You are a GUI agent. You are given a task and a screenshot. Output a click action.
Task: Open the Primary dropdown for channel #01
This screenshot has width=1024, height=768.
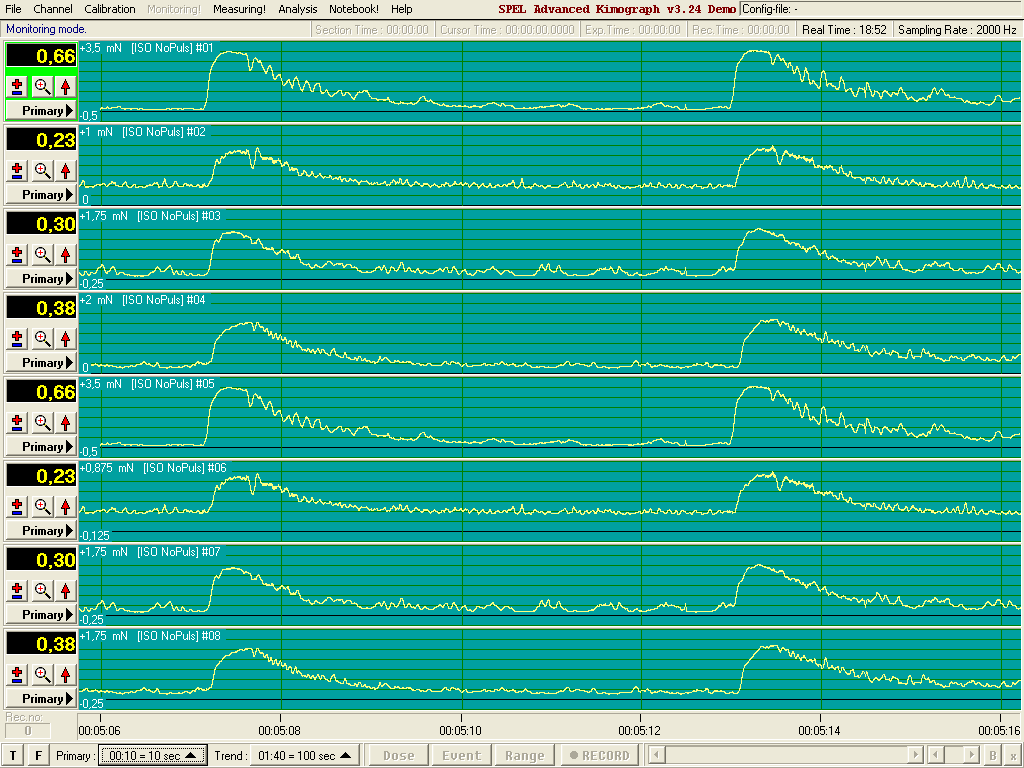41,110
